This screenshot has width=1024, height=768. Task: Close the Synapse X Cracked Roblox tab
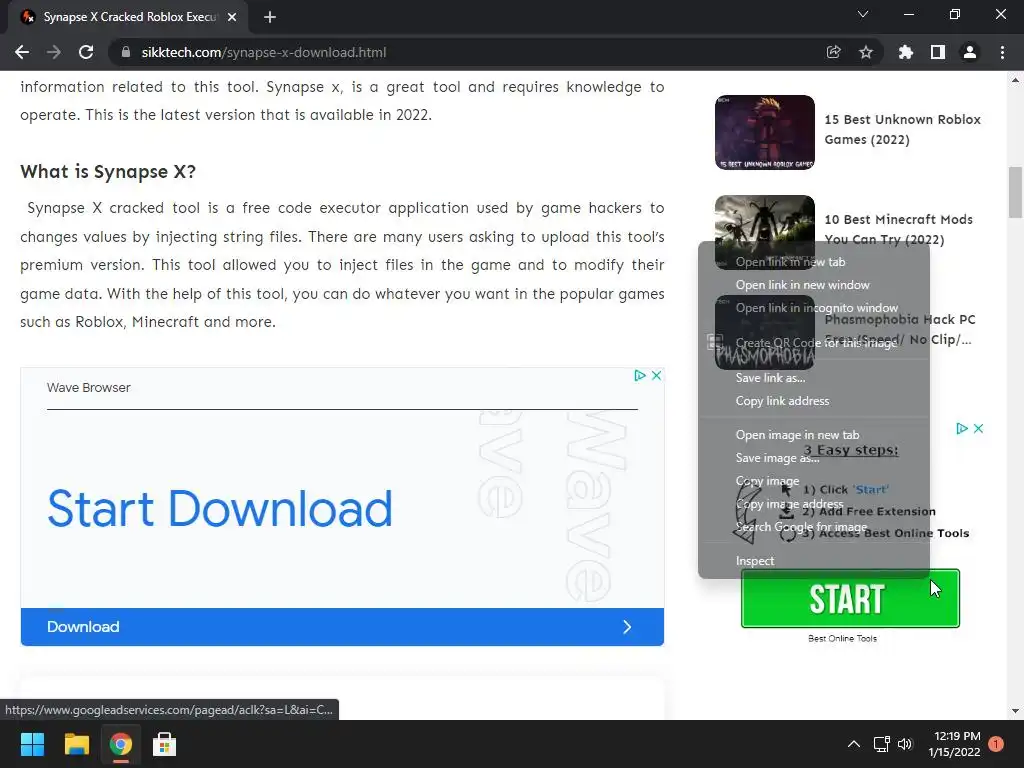coord(232,17)
